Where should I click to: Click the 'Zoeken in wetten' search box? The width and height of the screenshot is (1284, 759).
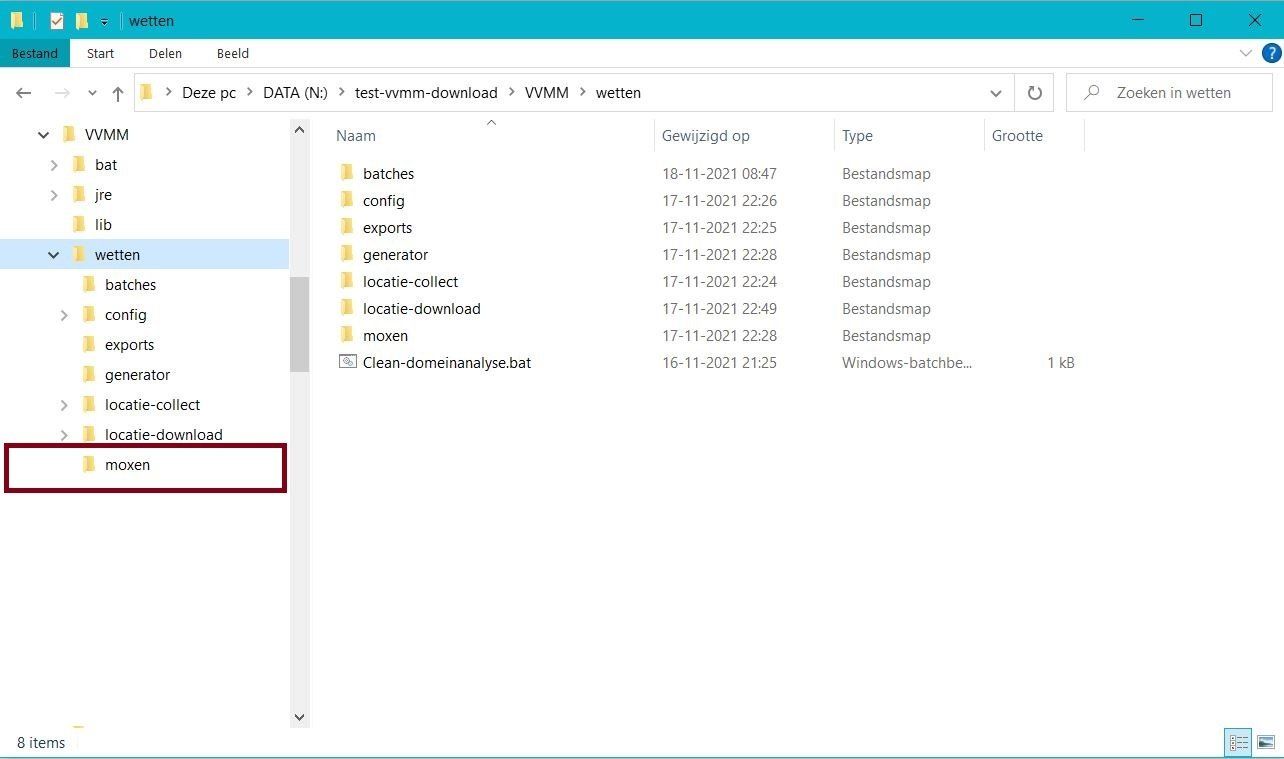pyautogui.click(x=1169, y=93)
